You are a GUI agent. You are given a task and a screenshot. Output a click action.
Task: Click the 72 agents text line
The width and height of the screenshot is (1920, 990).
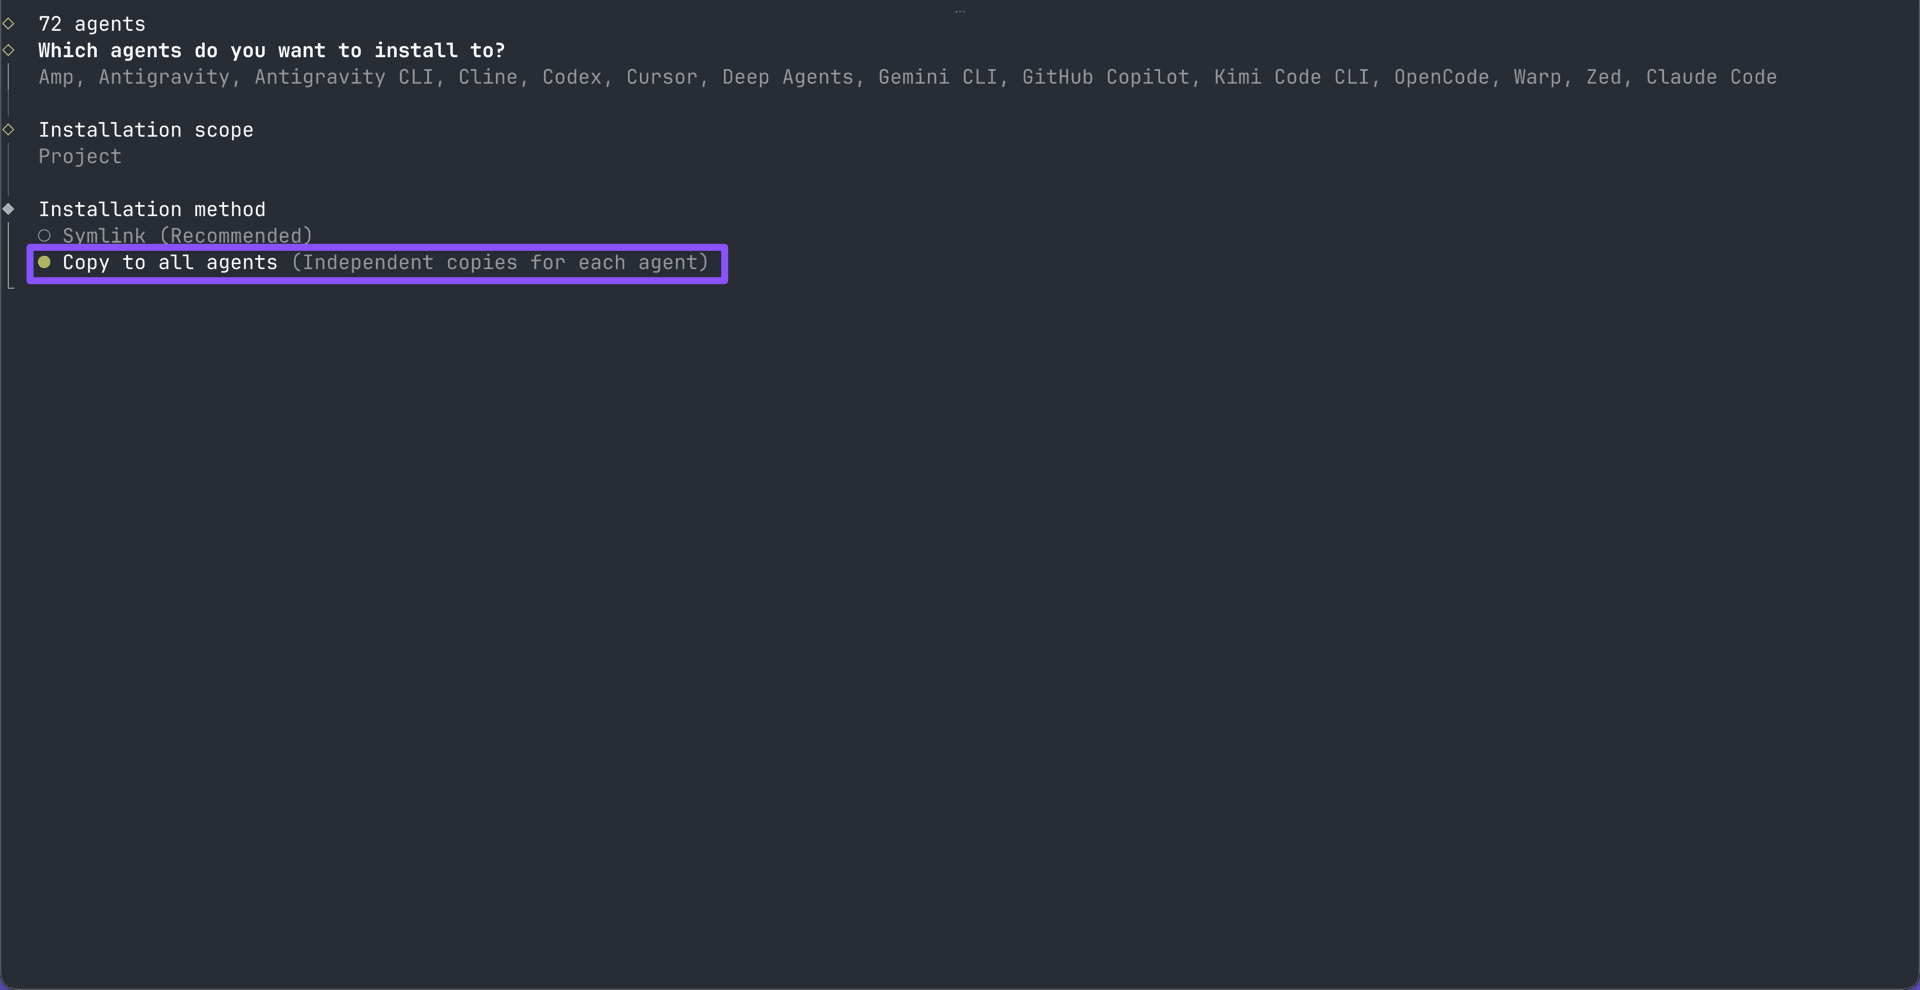[x=92, y=24]
